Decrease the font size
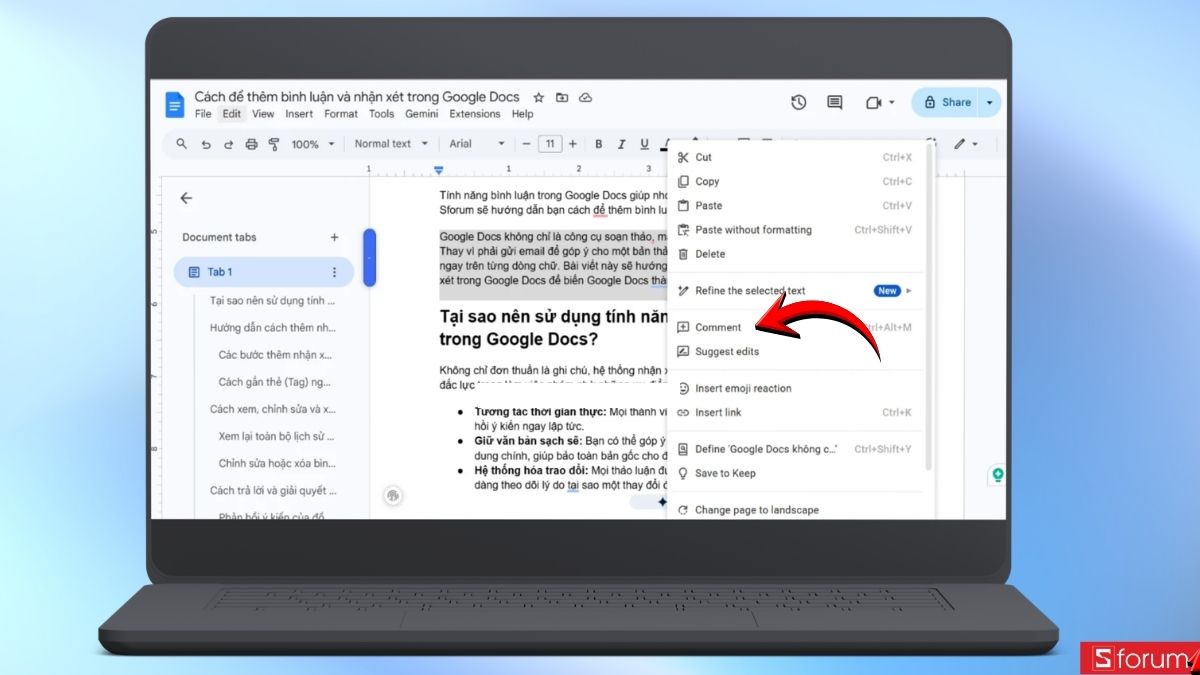Screen dimensions: 1200x675 [x=526, y=144]
